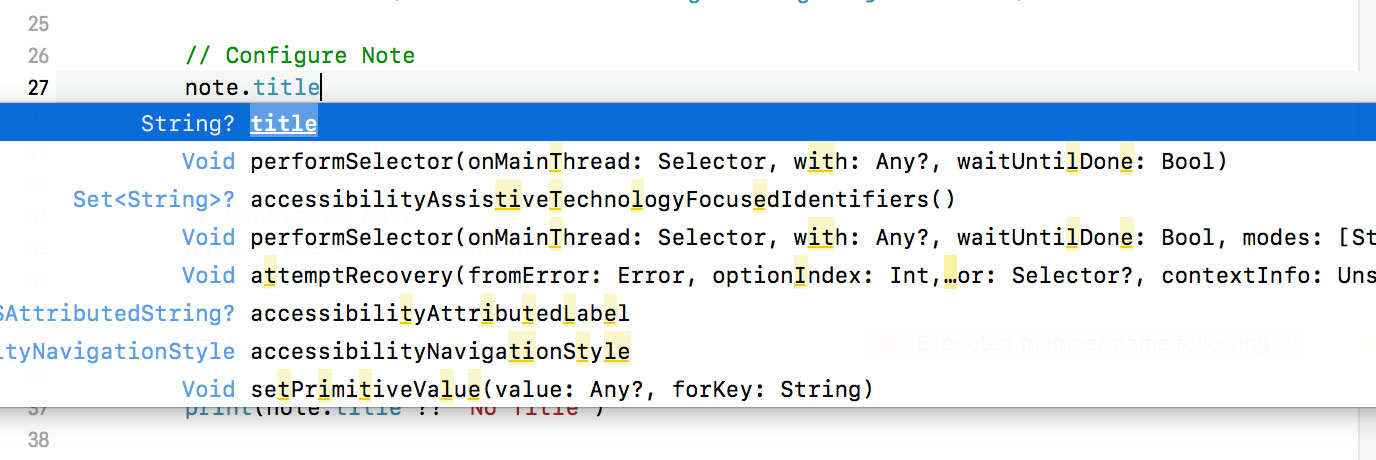Pick accessibilityAssistiveTechnologyFocusedIdentifiers() from the completion list
The height and width of the screenshot is (460, 1376).
(x=603, y=200)
